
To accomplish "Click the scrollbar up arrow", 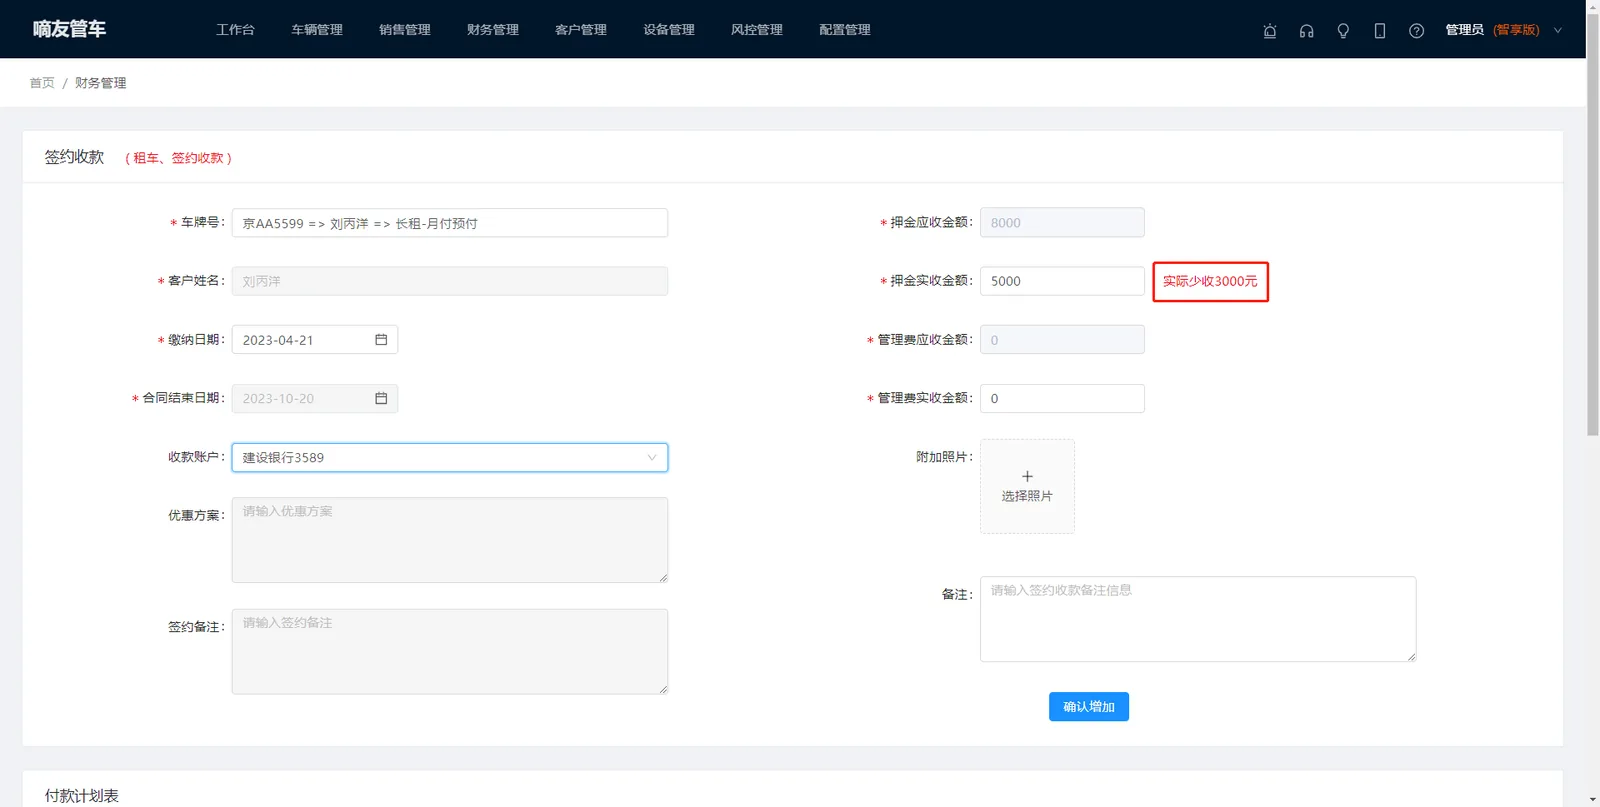I will click(1593, 6).
